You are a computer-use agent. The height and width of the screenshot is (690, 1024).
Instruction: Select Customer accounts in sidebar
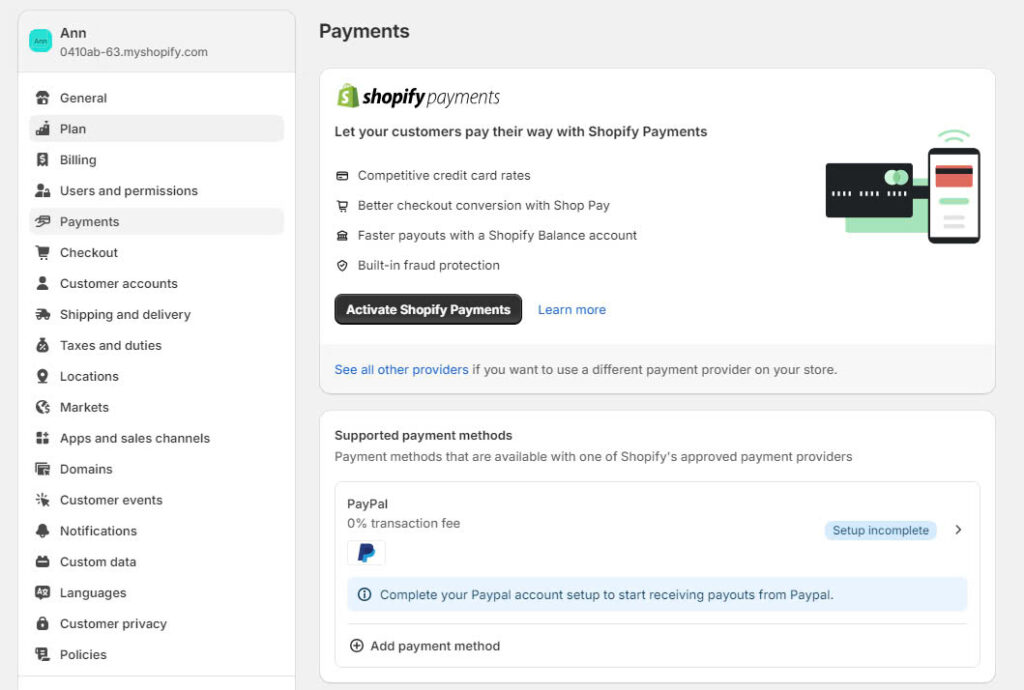pyautogui.click(x=157, y=283)
